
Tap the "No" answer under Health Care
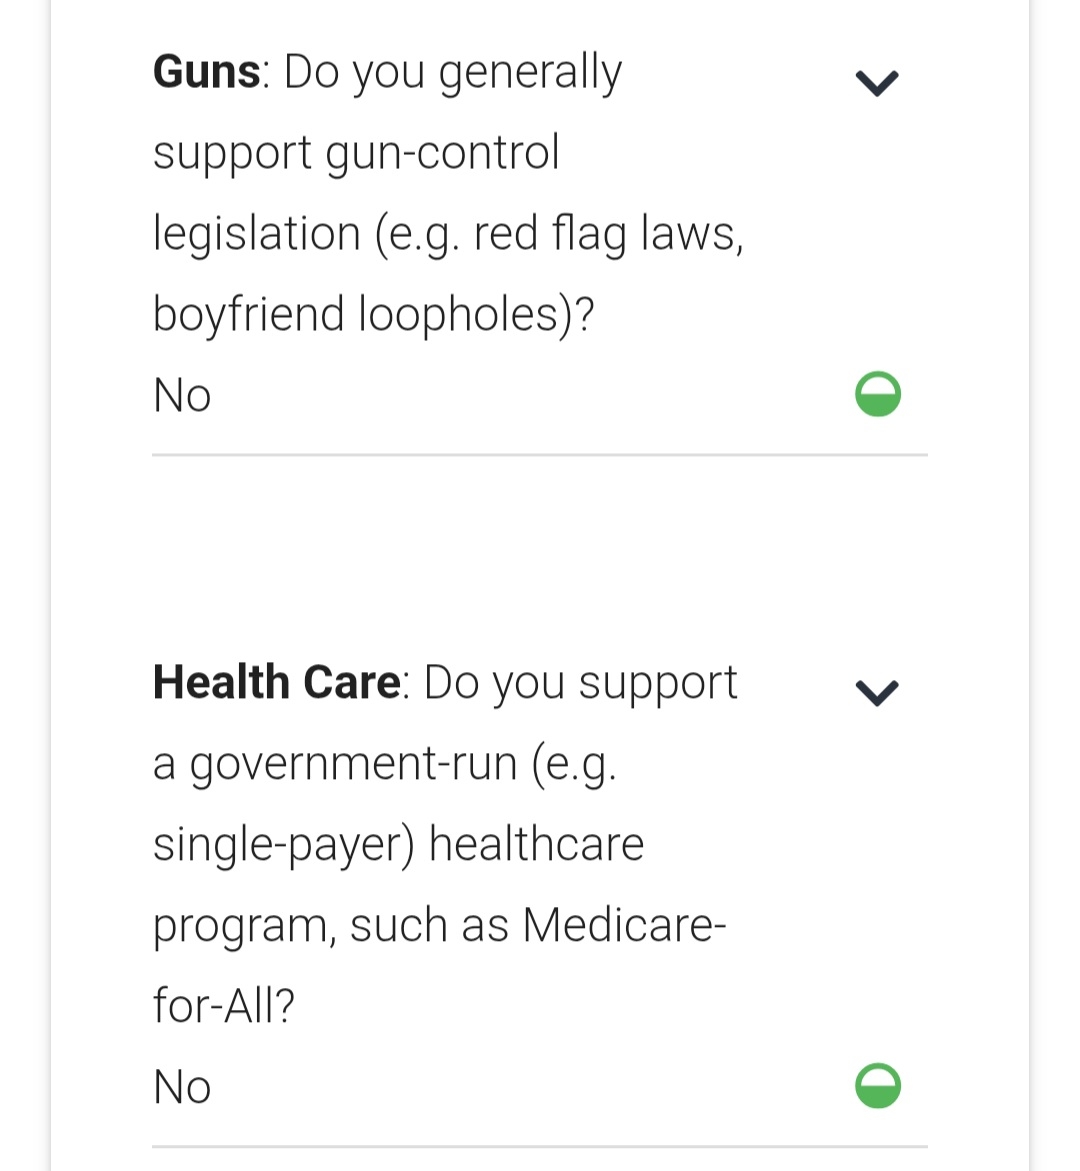182,1087
